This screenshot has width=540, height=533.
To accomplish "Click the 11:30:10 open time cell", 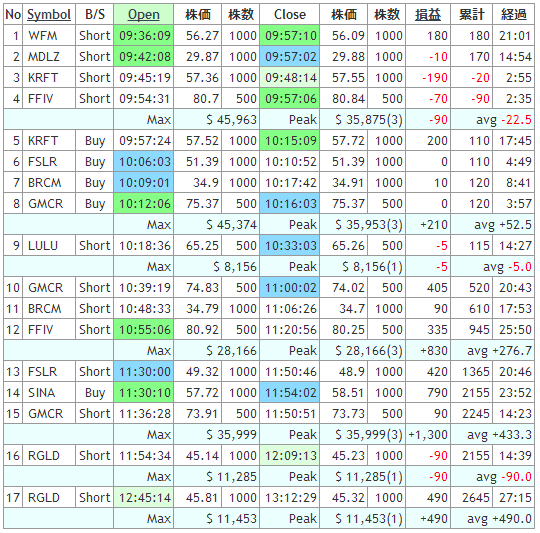I will click(144, 393).
